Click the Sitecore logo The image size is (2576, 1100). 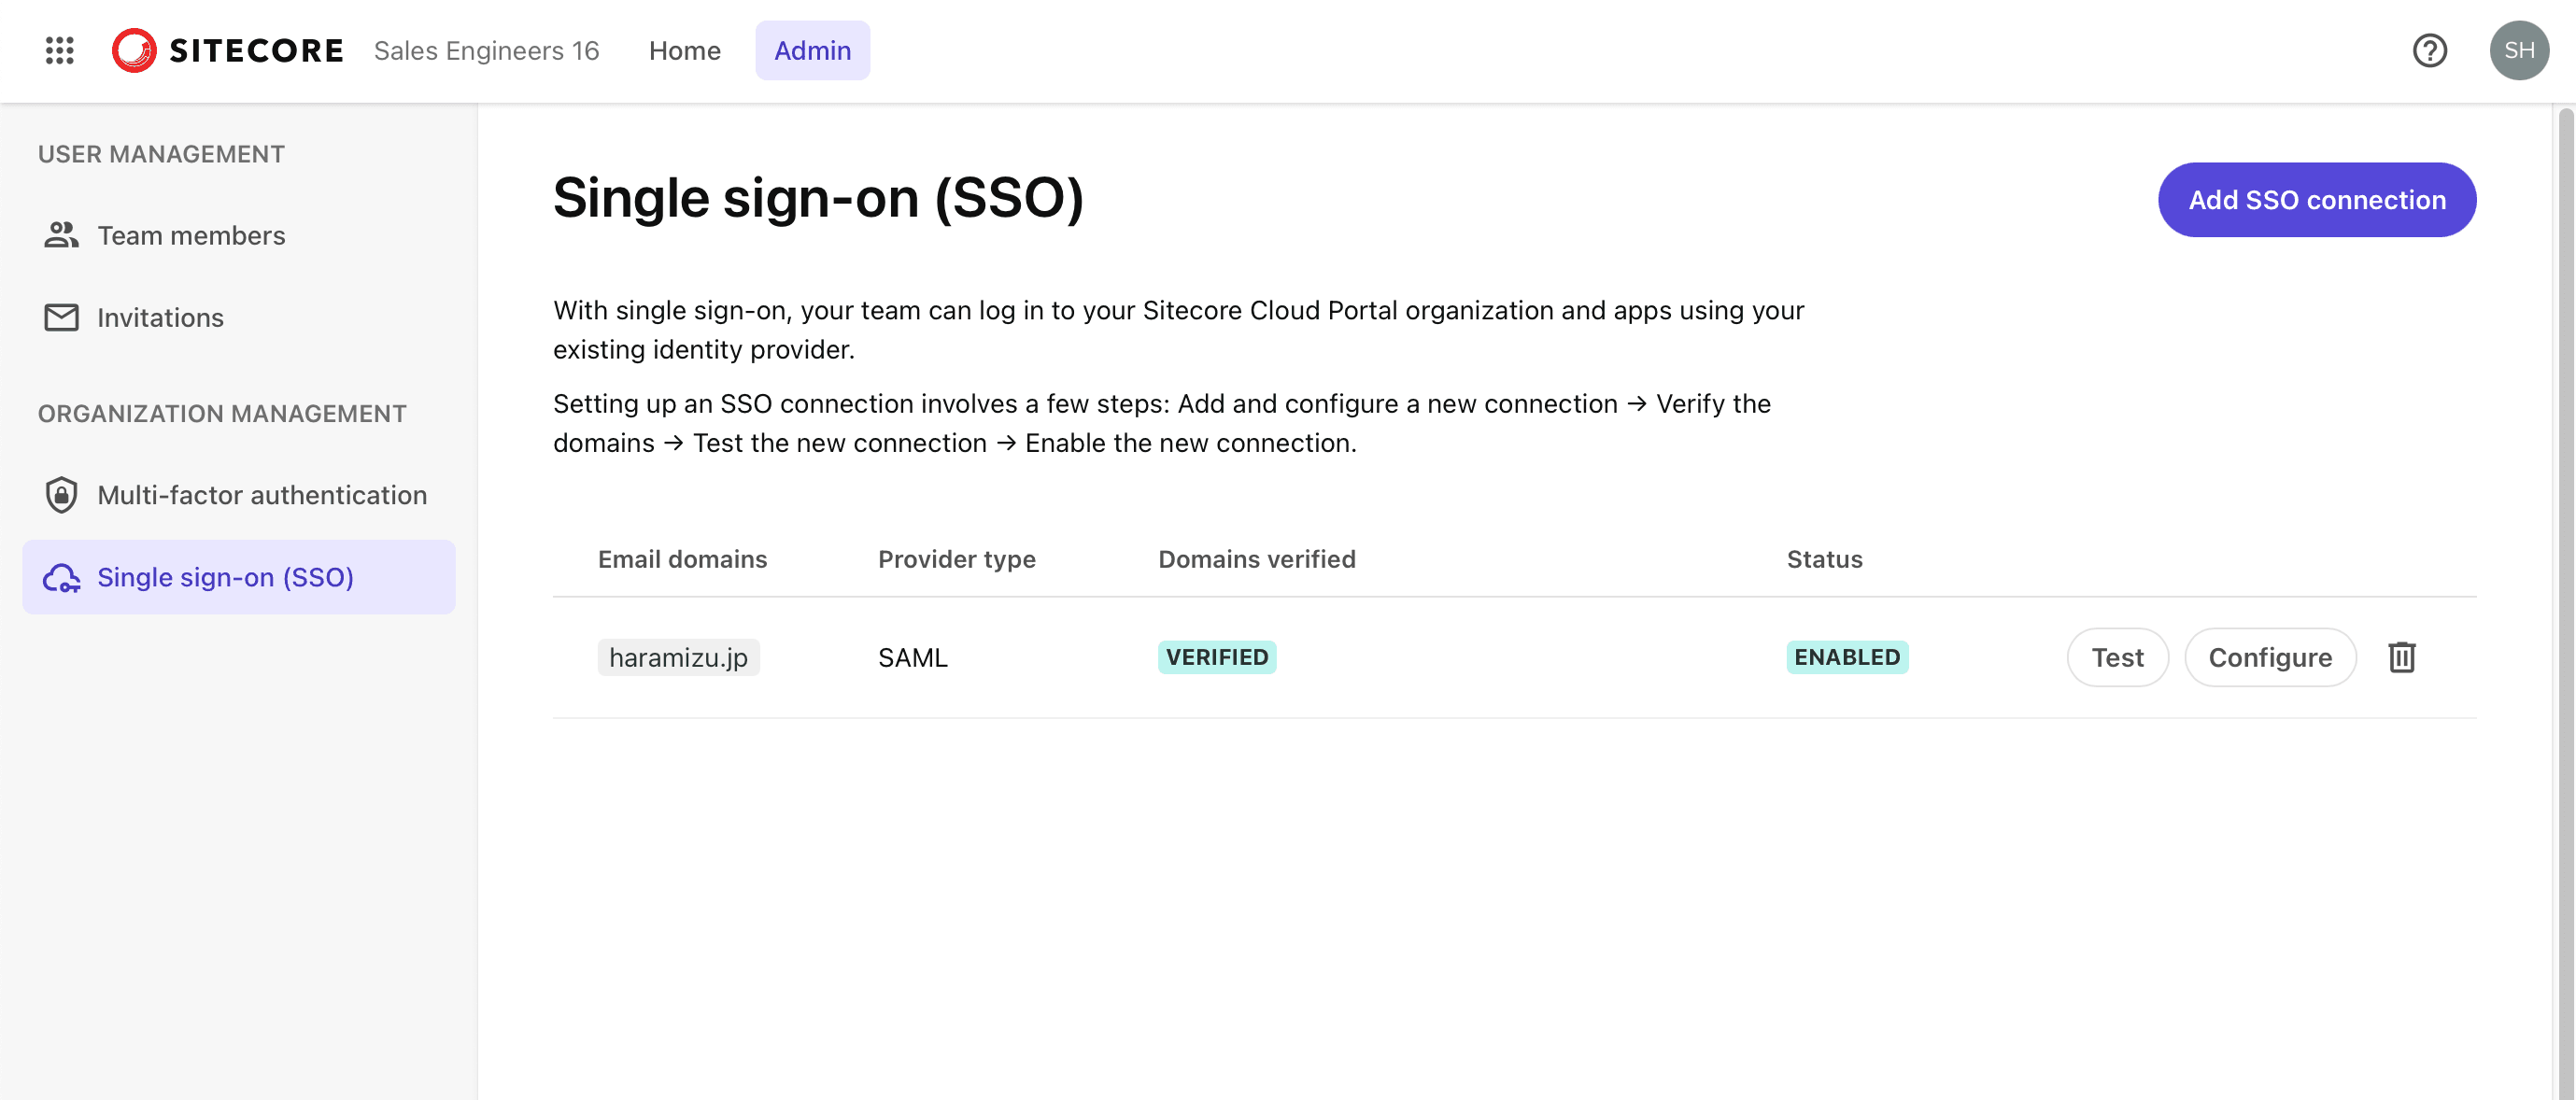pos(228,50)
